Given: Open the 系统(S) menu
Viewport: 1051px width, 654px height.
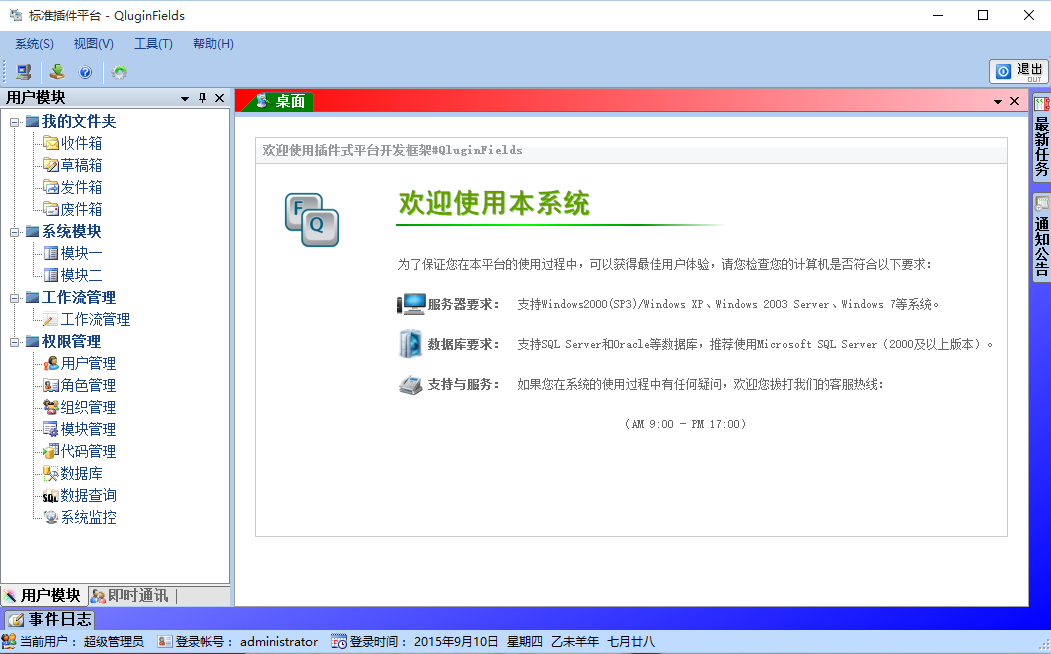Looking at the screenshot, I should click(x=34, y=44).
